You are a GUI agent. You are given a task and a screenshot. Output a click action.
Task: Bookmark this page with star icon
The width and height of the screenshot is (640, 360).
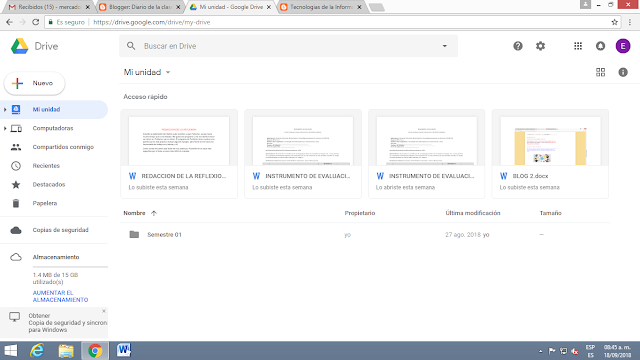point(614,22)
